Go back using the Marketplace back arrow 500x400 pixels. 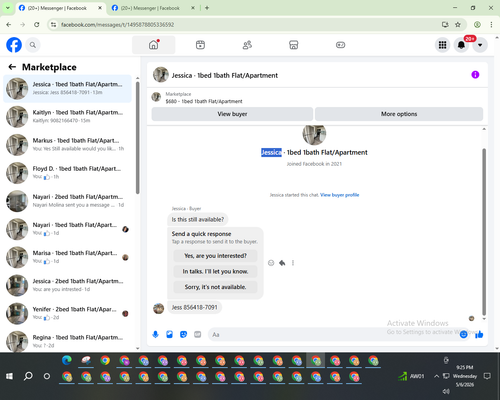pos(12,67)
